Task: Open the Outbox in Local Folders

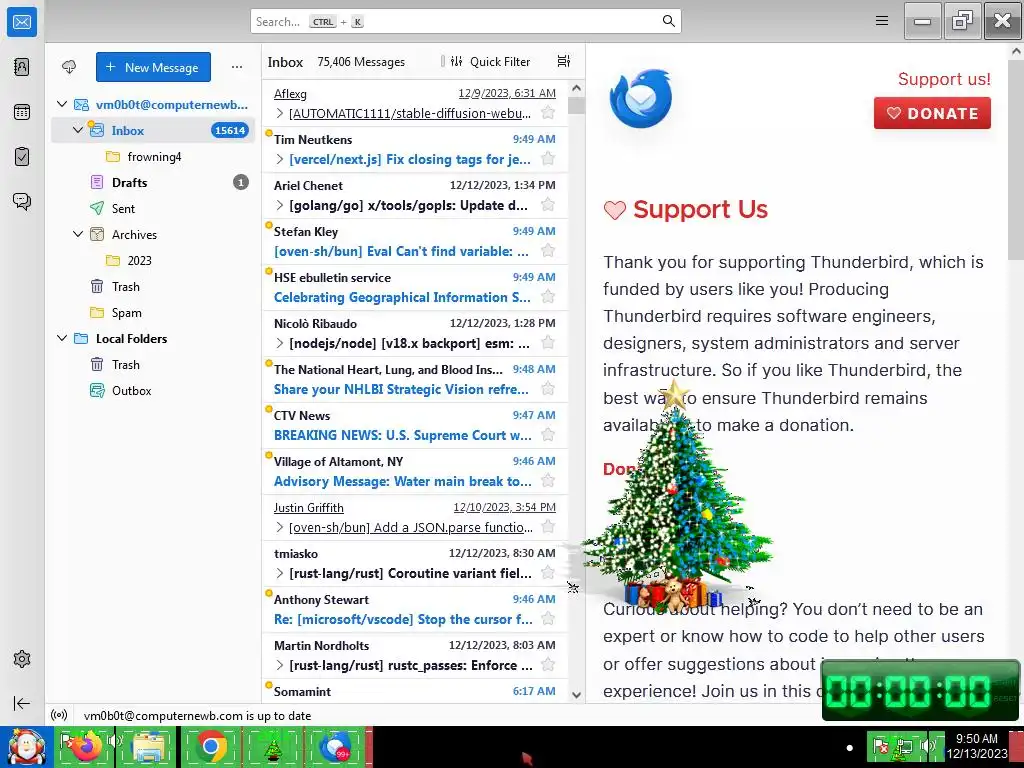Action: pyautogui.click(x=153, y=390)
